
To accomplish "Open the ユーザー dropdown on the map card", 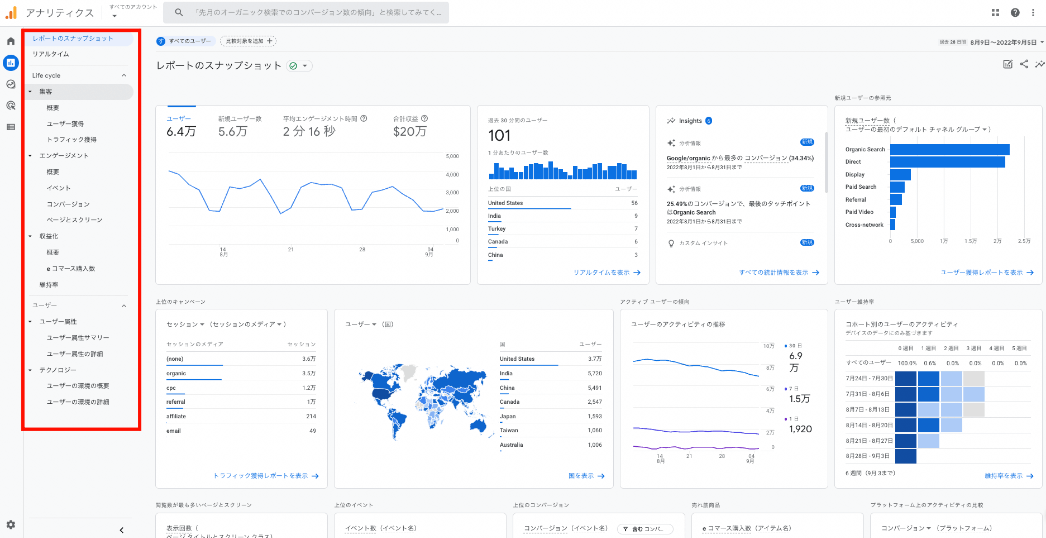I will (360, 324).
